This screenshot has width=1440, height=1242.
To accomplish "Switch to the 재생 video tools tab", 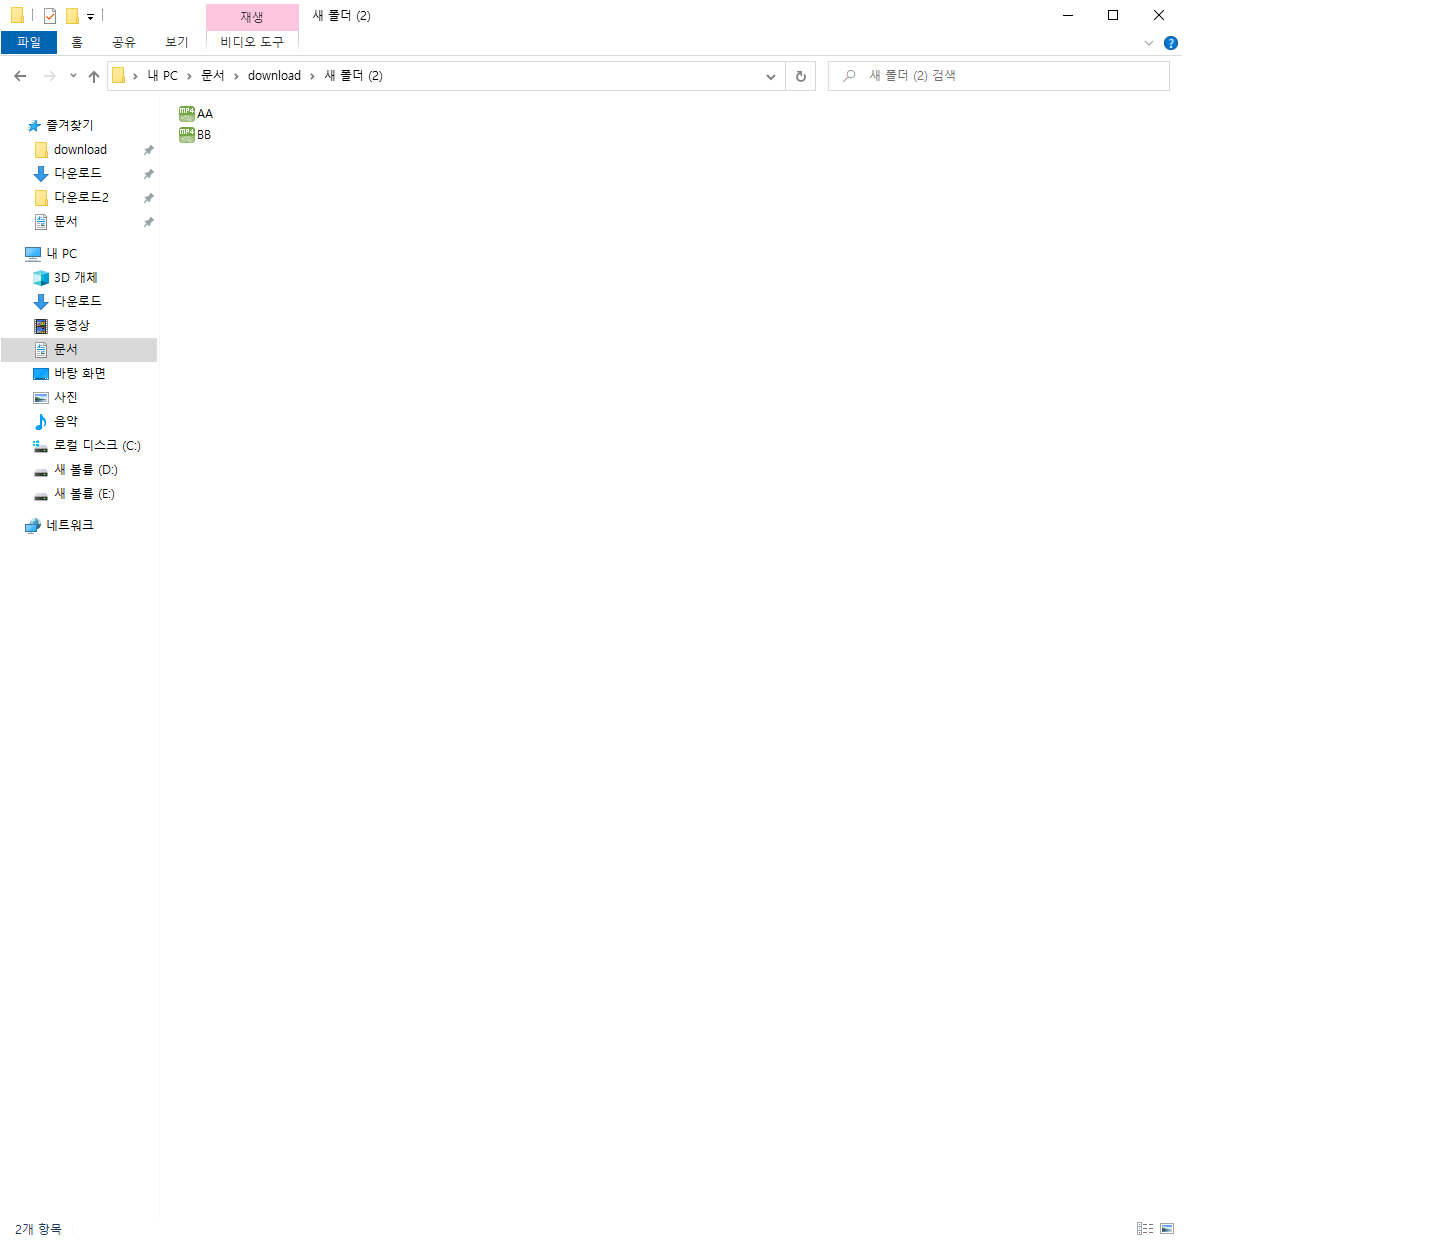I will (252, 15).
